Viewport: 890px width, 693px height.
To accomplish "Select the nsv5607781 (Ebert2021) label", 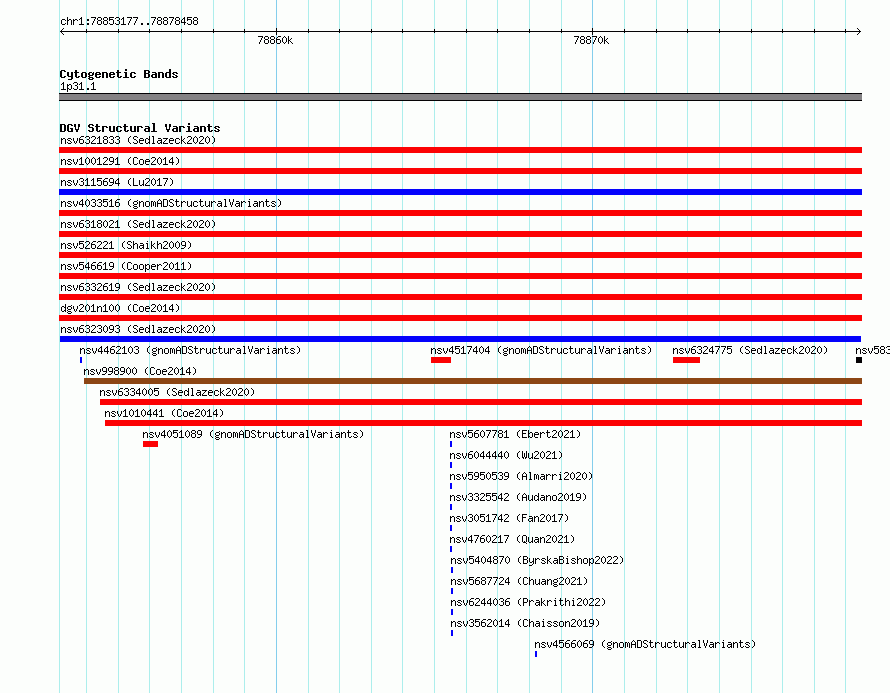I will tap(515, 434).
